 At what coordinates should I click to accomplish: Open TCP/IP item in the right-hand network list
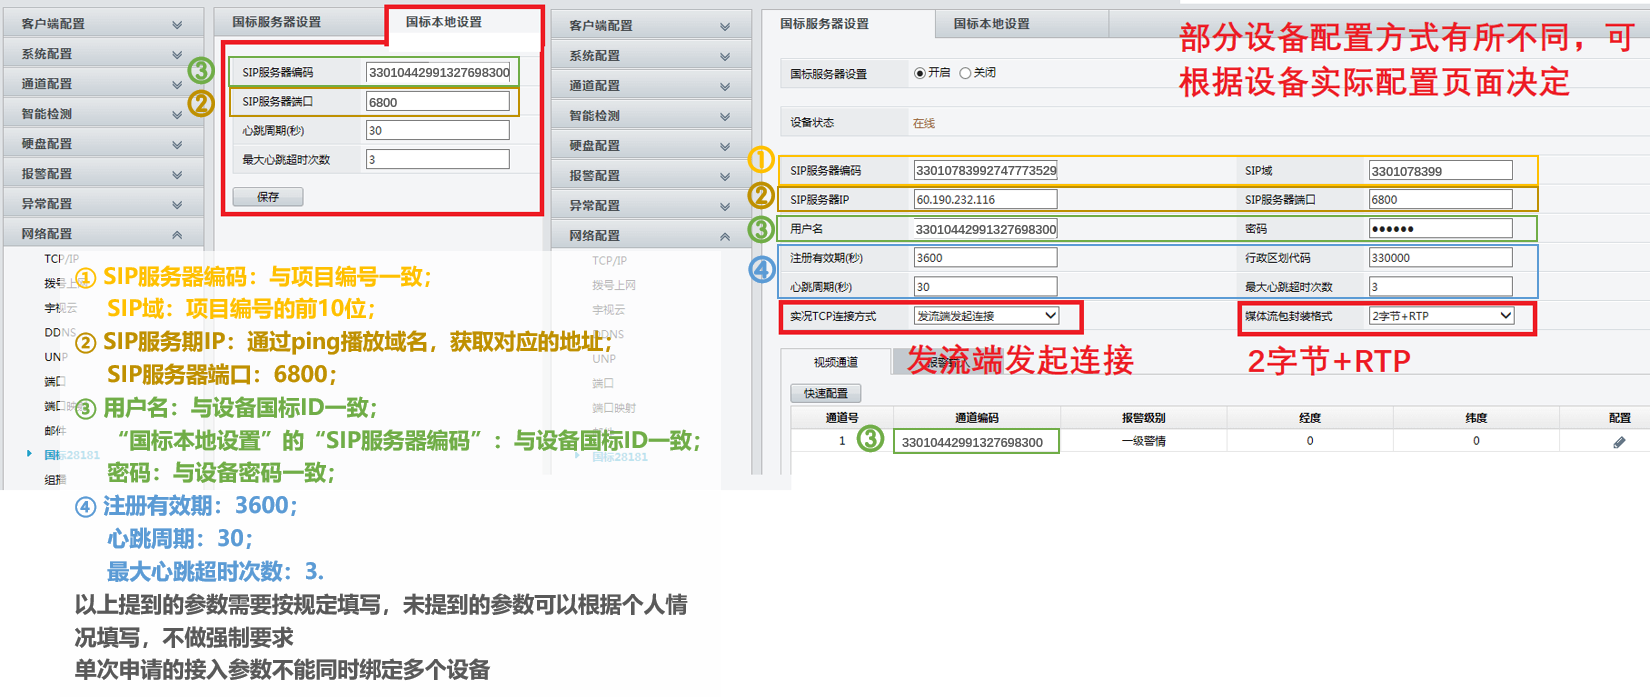(x=609, y=261)
